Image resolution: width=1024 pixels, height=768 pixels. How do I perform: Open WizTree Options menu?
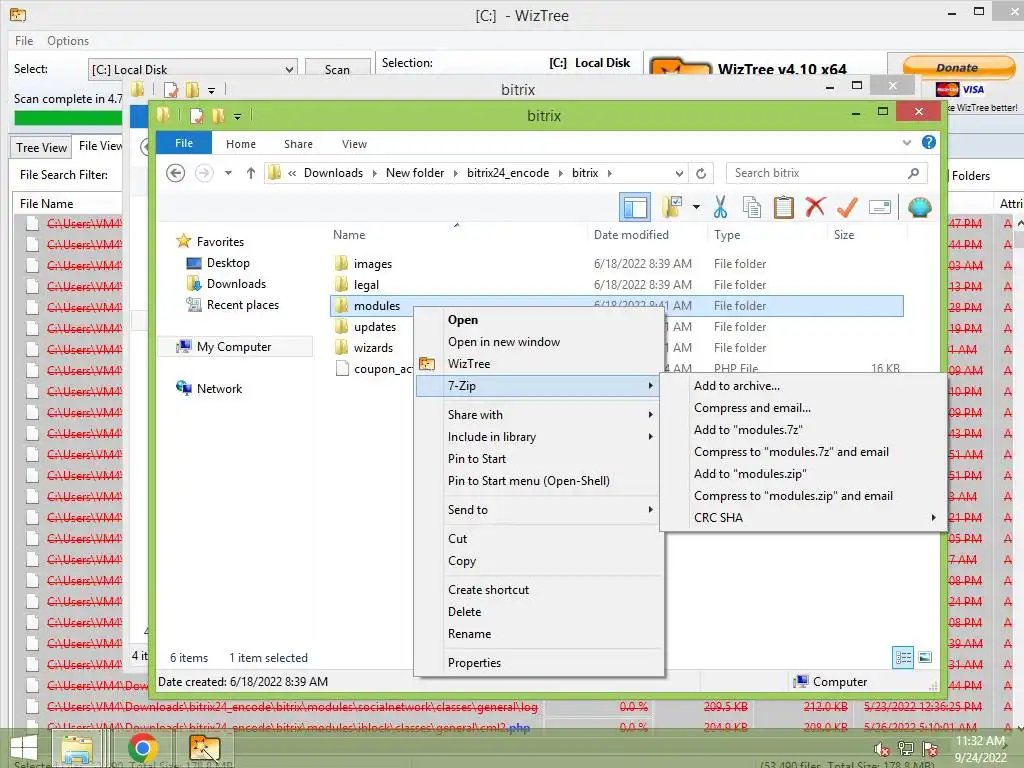68,40
